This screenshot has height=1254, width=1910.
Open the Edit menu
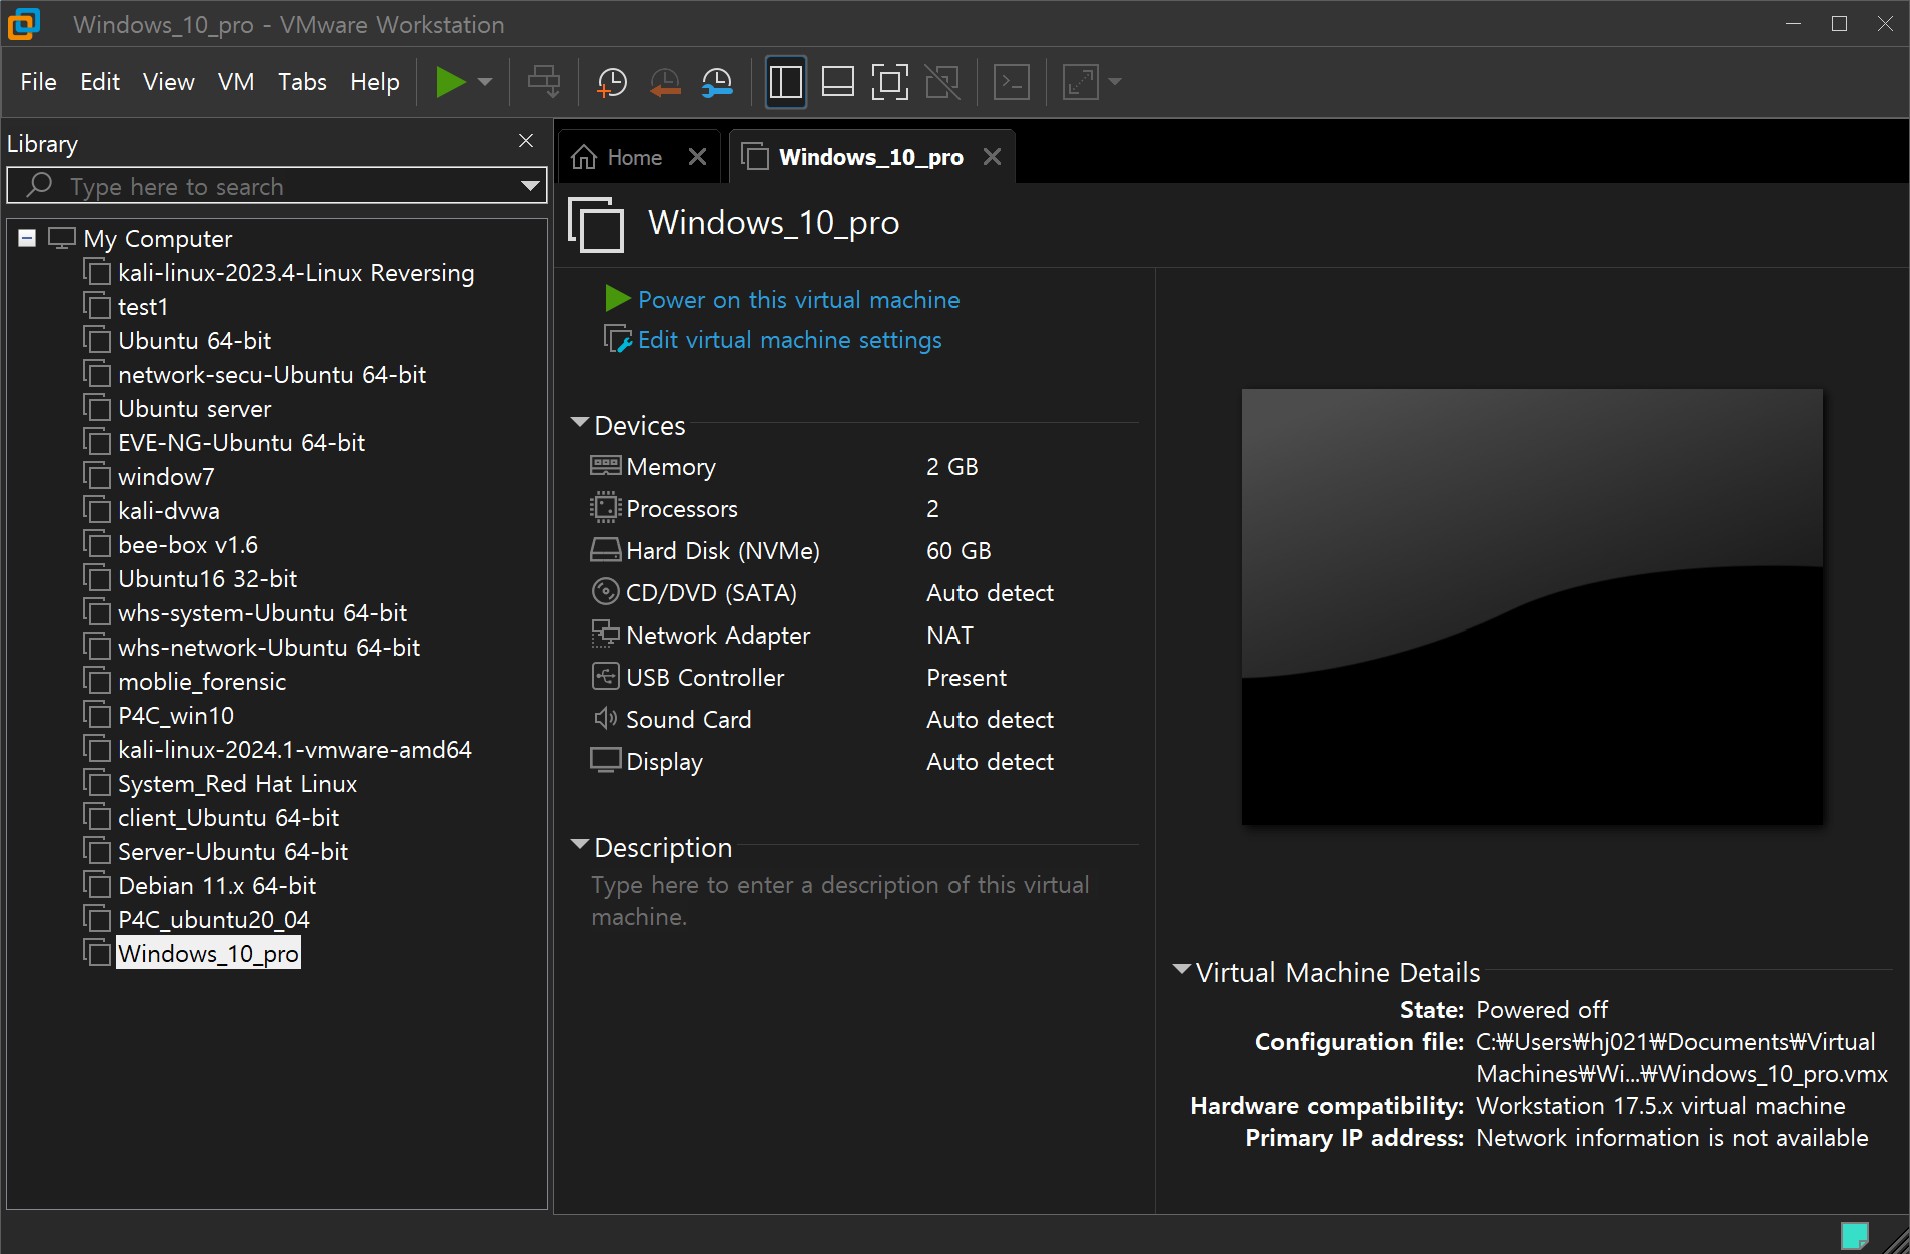(x=100, y=82)
